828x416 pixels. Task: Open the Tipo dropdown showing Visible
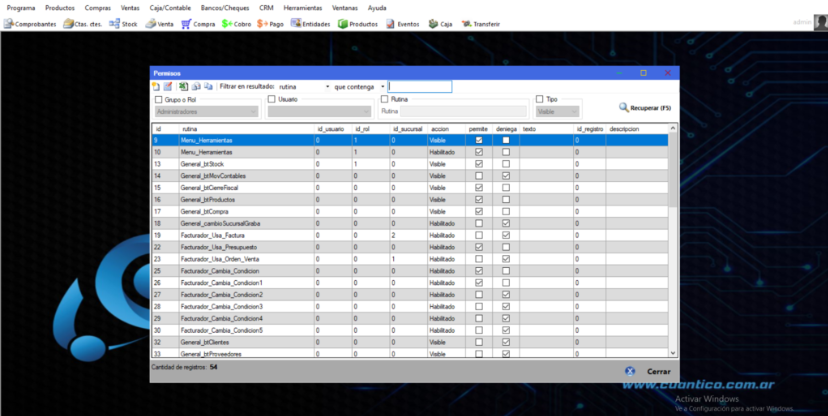558,112
